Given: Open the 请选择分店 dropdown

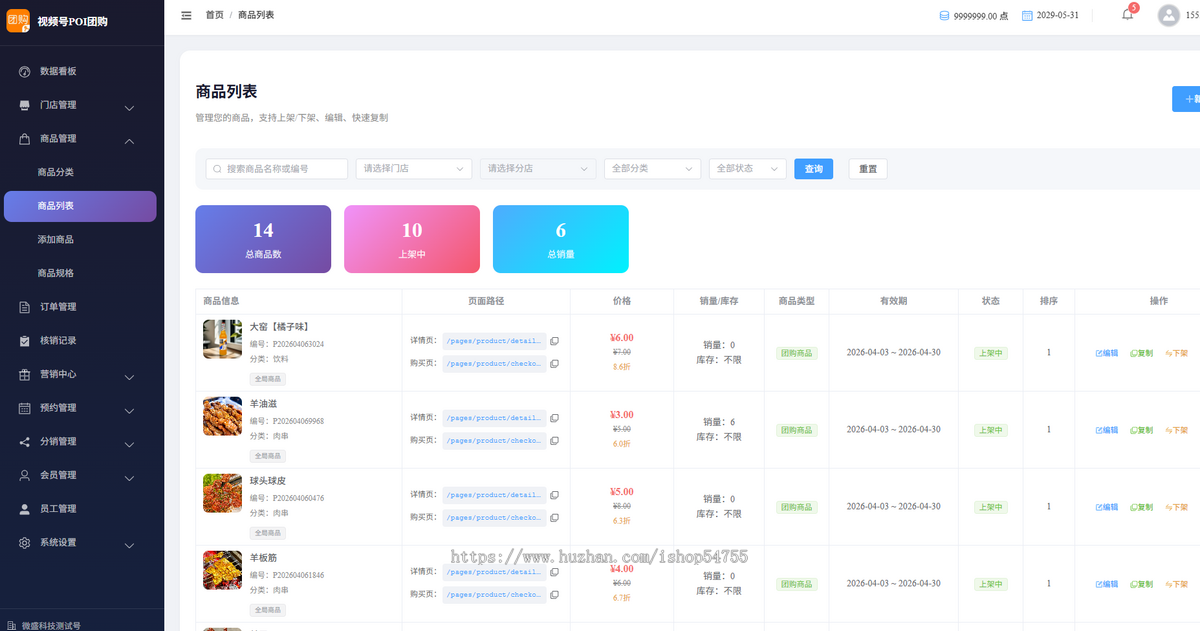Looking at the screenshot, I should [x=538, y=169].
